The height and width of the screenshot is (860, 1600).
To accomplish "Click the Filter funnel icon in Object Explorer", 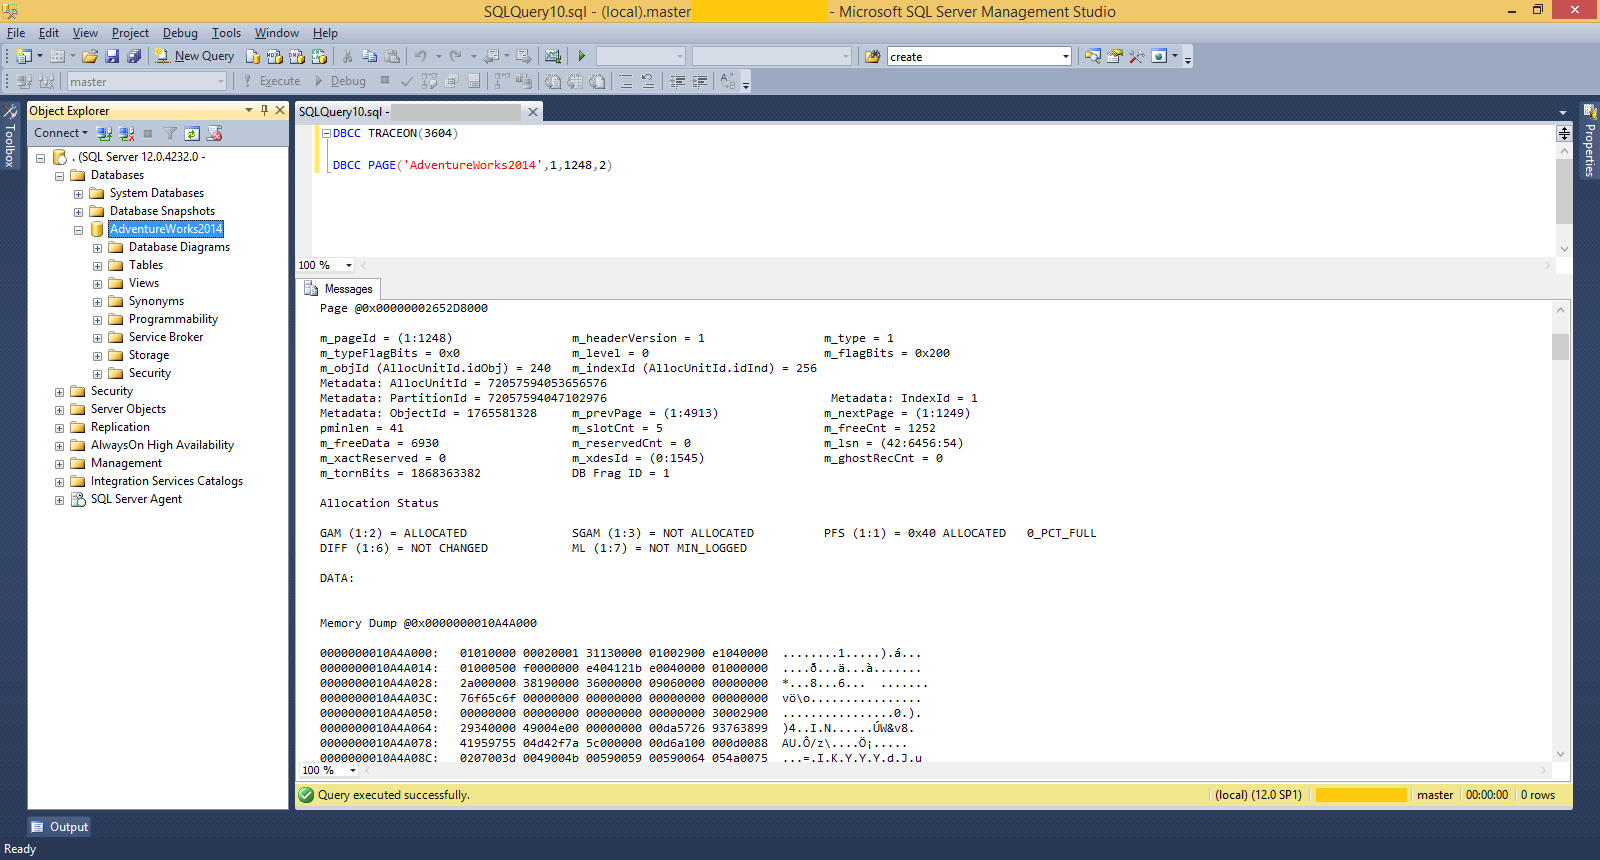I will point(170,133).
